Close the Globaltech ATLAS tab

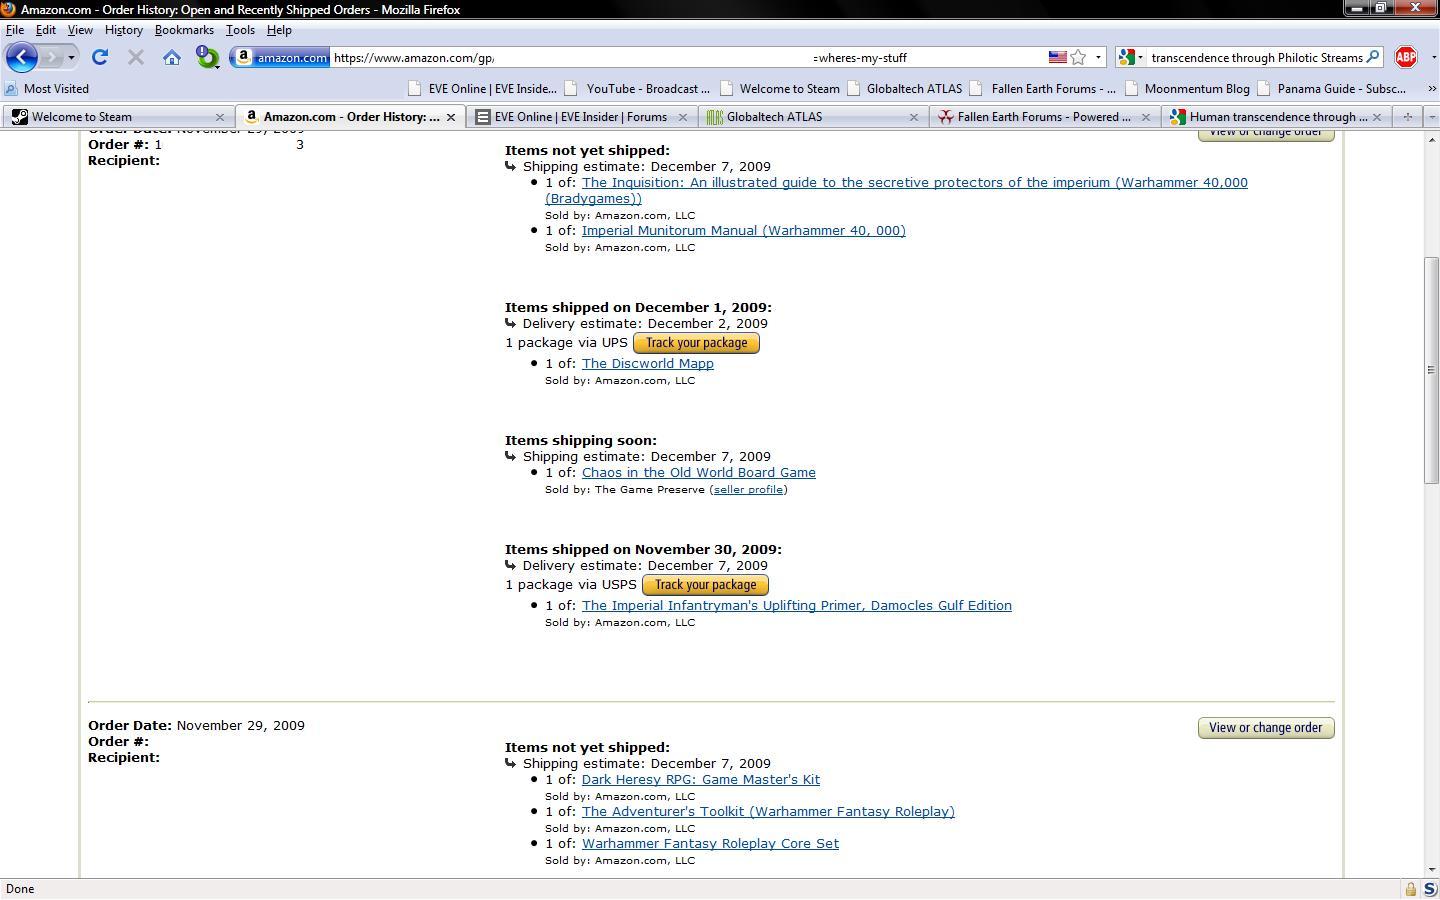coord(914,117)
